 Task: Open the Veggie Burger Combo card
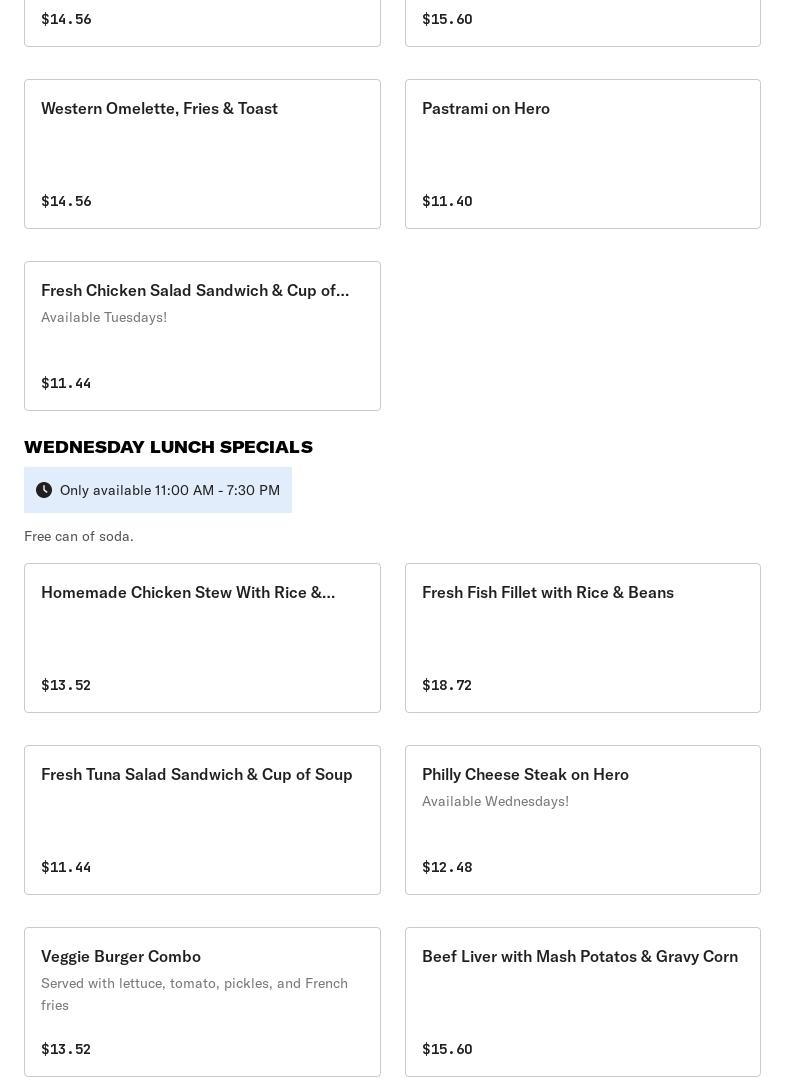tap(202, 1001)
